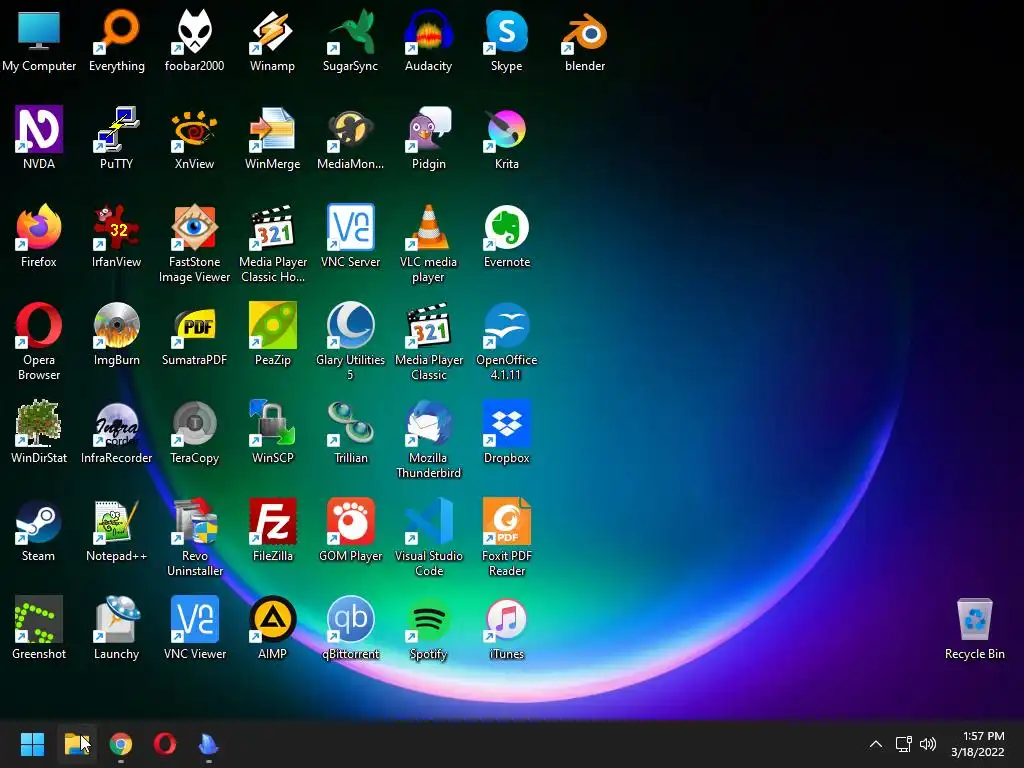
Task: Click the Mozilla Thunderbird icon
Action: tap(428, 423)
